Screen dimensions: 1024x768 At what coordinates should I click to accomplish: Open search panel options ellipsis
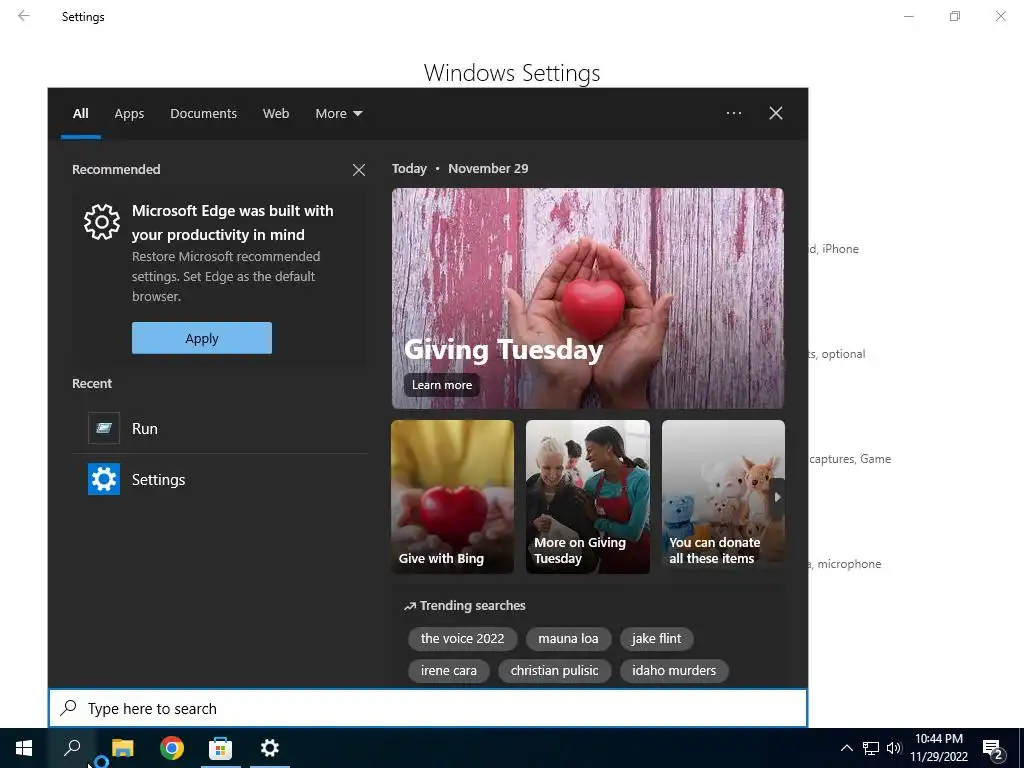pyautogui.click(x=733, y=113)
